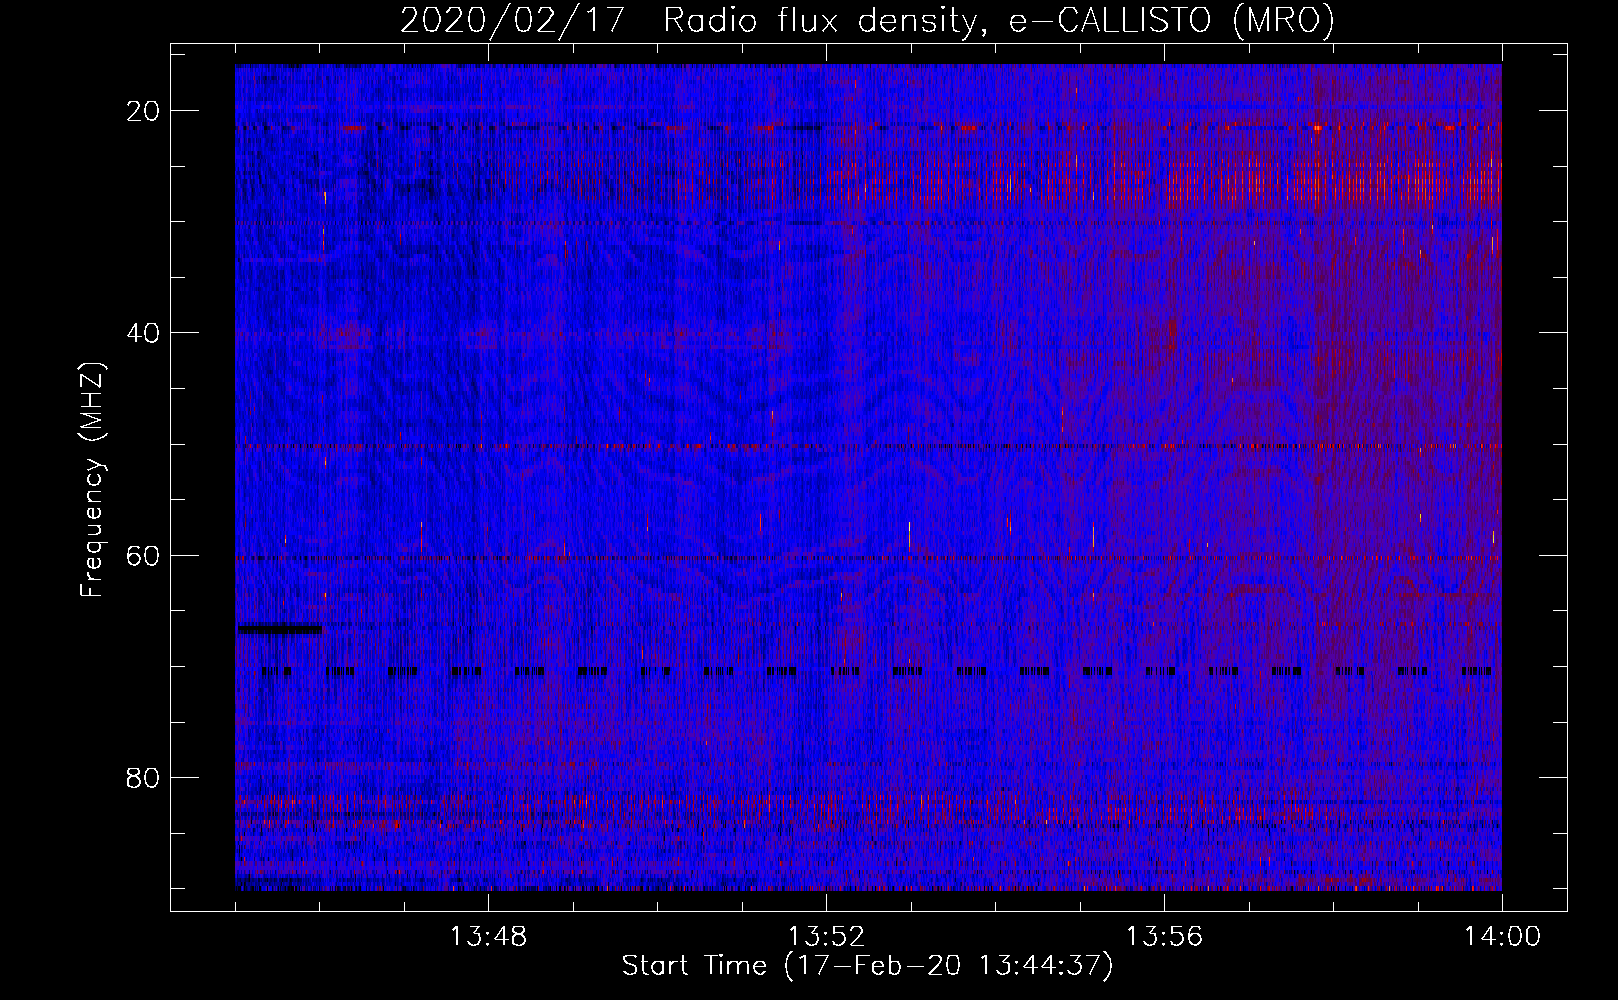1618x1000 pixels.
Task: Click the 80 MHz frequency tick label
Action: click(x=144, y=777)
